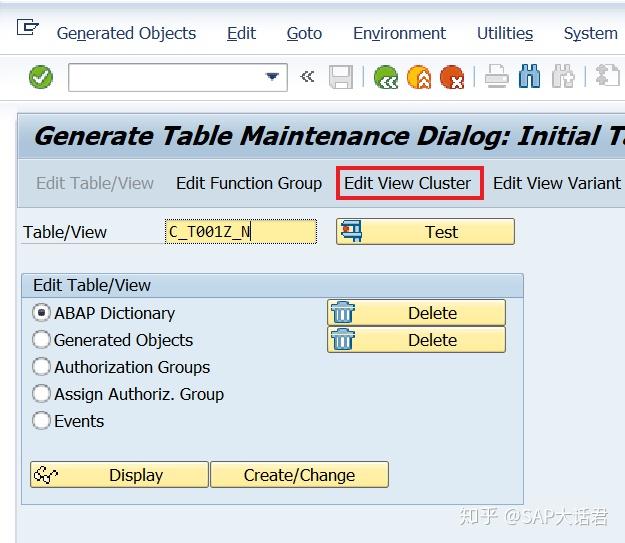Click the Create/Change button

299,475
